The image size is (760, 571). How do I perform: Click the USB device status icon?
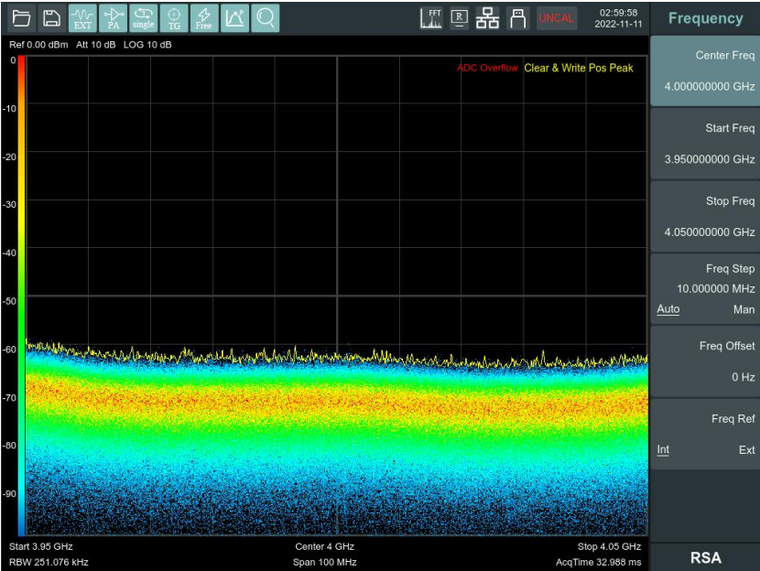tap(518, 18)
